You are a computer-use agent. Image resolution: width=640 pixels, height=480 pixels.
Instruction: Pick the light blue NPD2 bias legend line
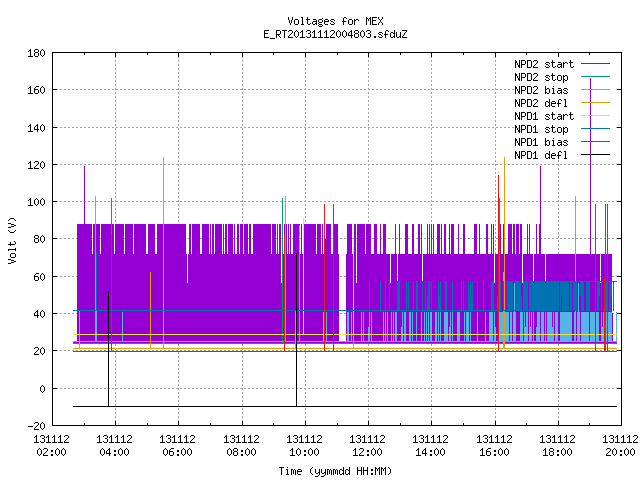click(595, 90)
